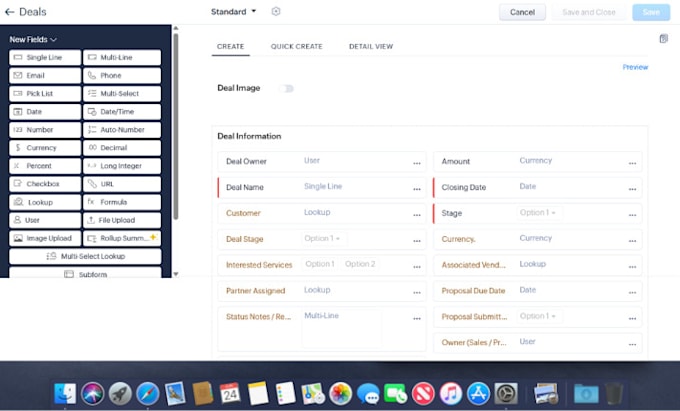680x411 pixels.
Task: Open the Closing Date field options menu
Action: coord(632,189)
